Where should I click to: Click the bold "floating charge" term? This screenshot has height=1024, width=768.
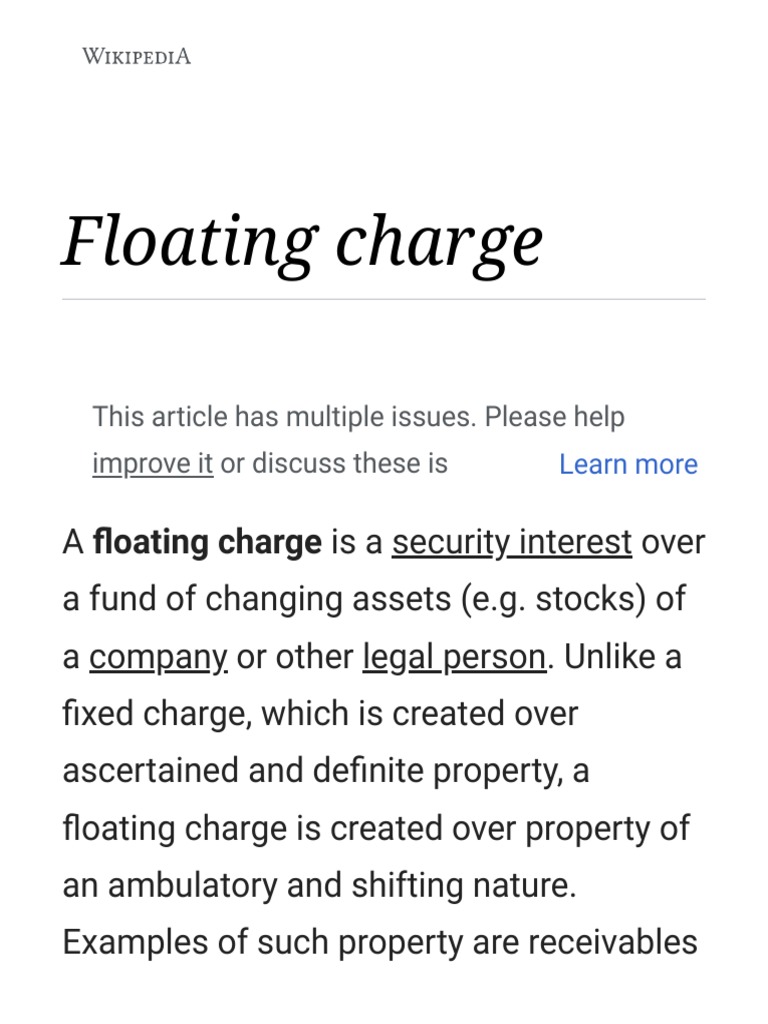tap(207, 542)
